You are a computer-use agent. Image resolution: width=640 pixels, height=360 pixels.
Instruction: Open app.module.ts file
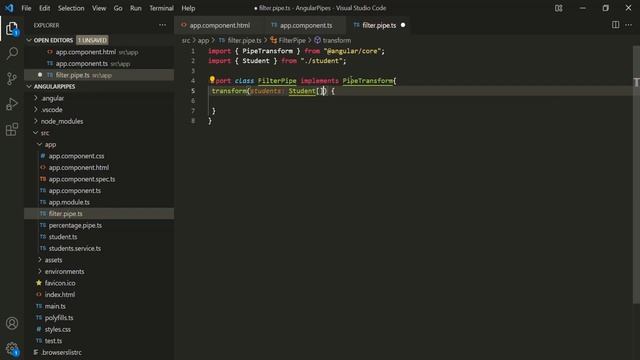coord(69,202)
